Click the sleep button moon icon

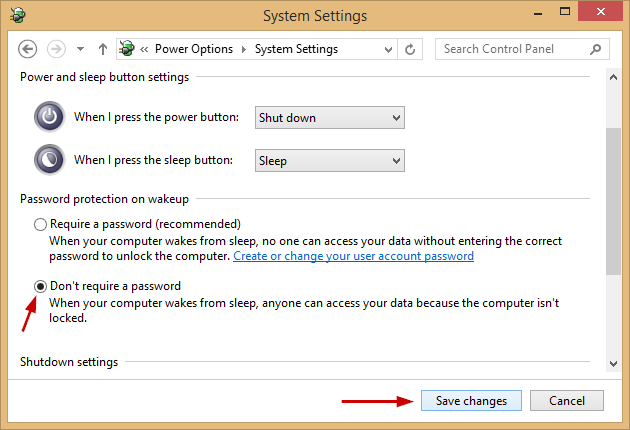coord(49,160)
